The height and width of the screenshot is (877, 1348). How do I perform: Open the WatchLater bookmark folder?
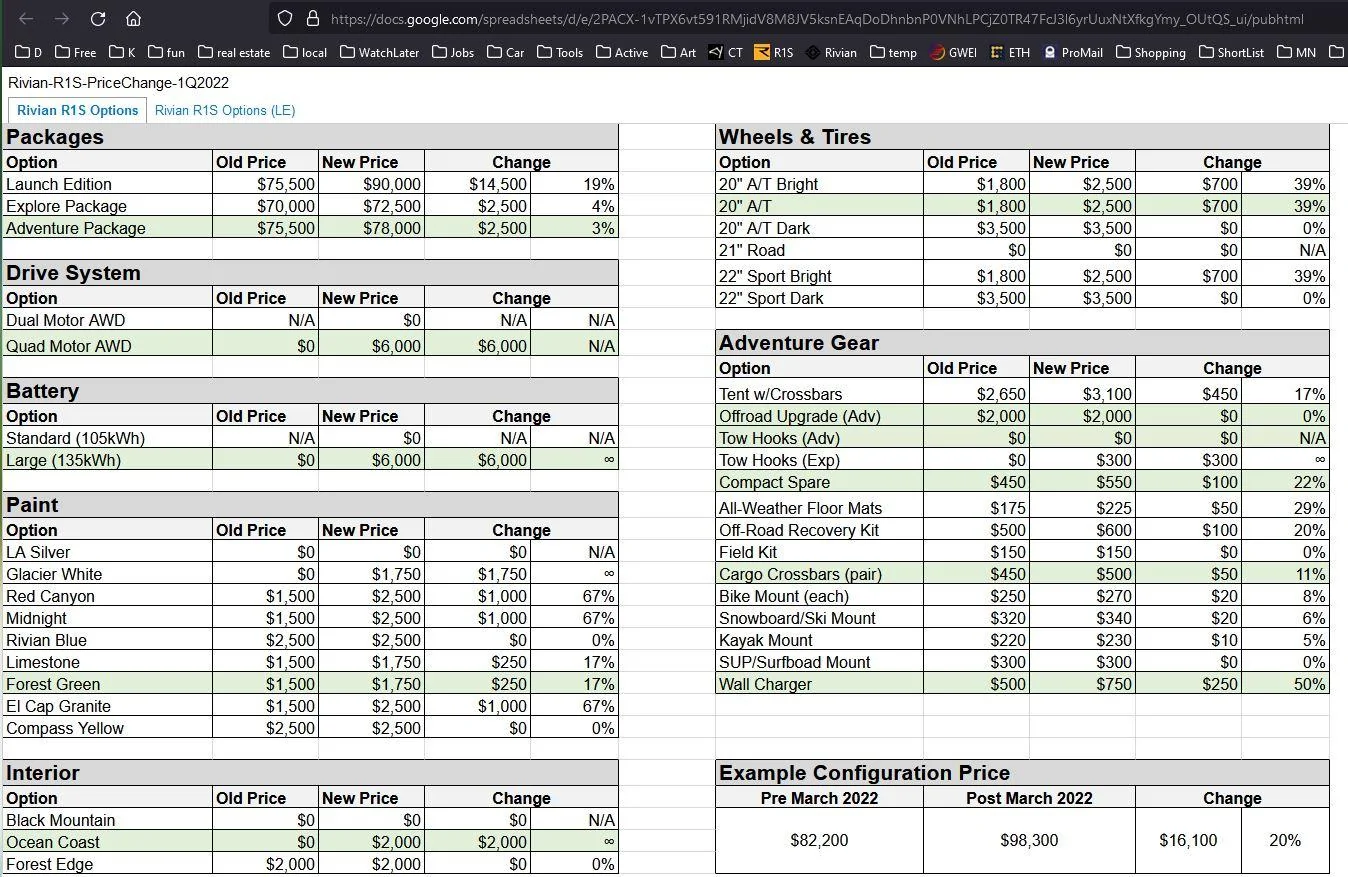tap(380, 52)
